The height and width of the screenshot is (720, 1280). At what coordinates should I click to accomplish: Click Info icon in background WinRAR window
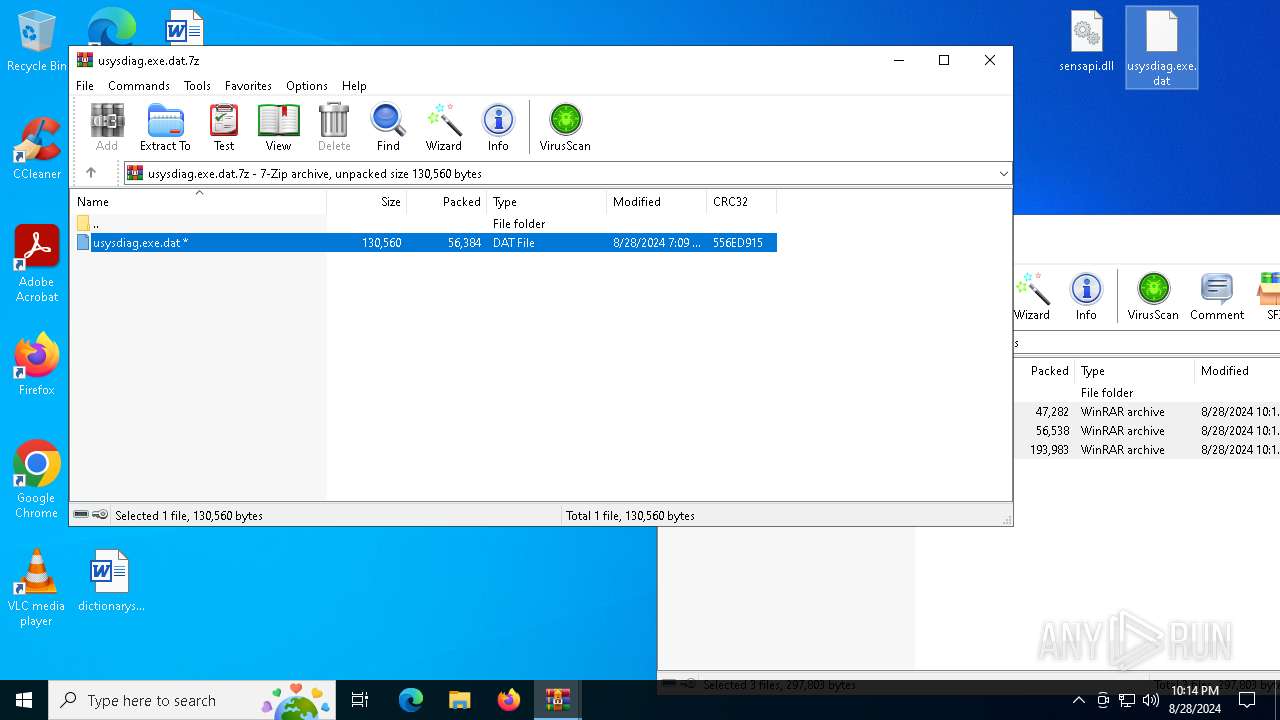1086,297
